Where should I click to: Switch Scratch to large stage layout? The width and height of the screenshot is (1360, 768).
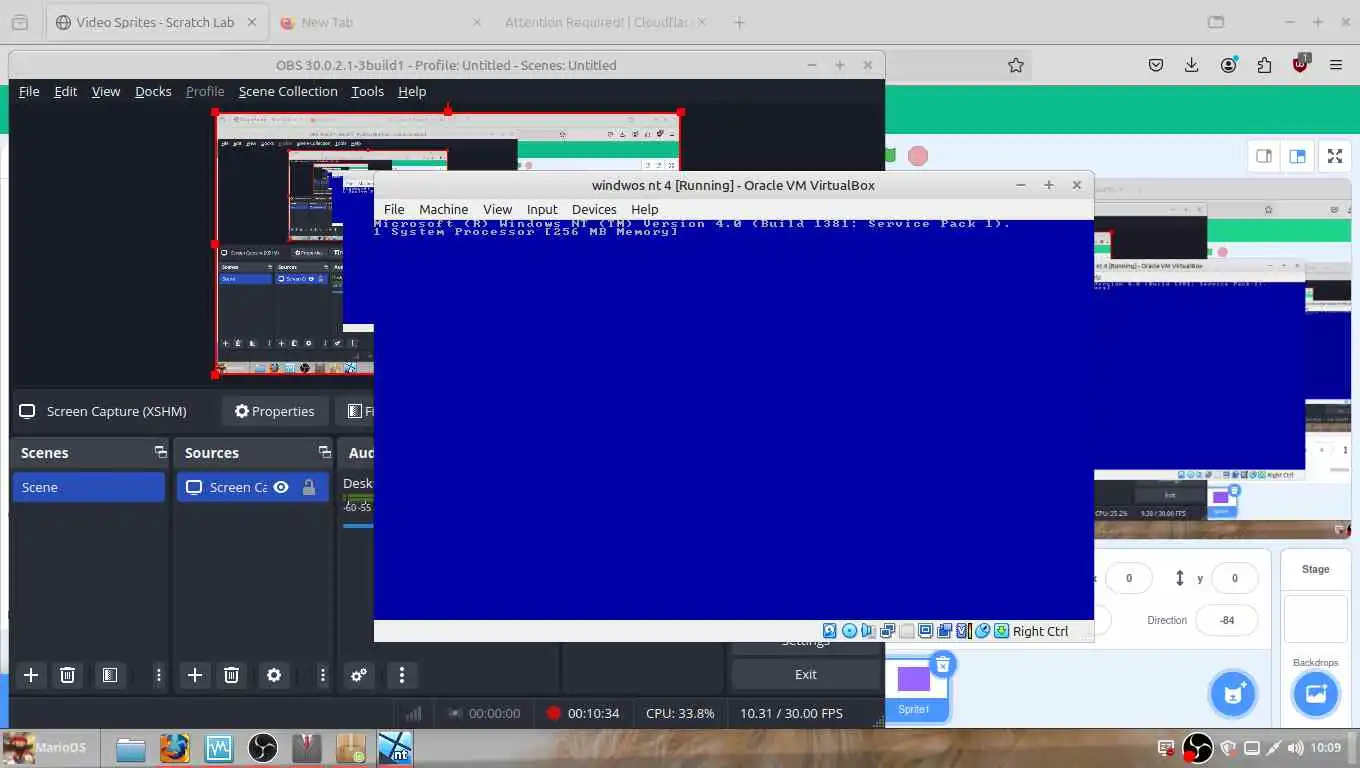click(1297, 156)
